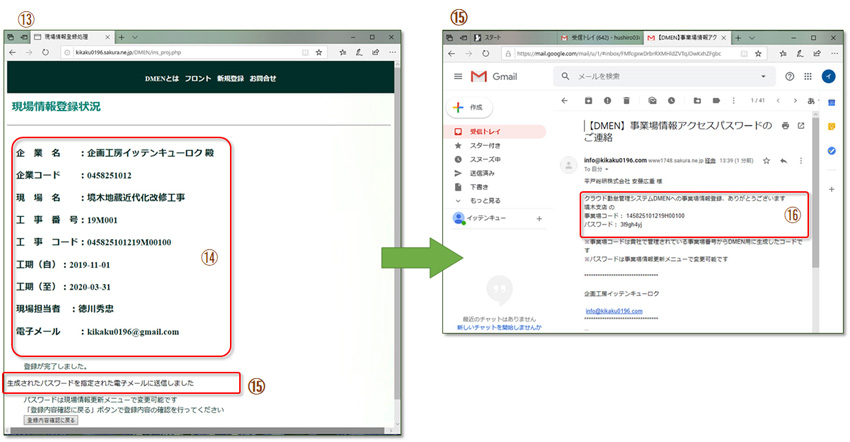Image resolution: width=850 pixels, height=442 pixels.
Task: Star the message from info@kikaku0196.com
Action: pos(766,161)
